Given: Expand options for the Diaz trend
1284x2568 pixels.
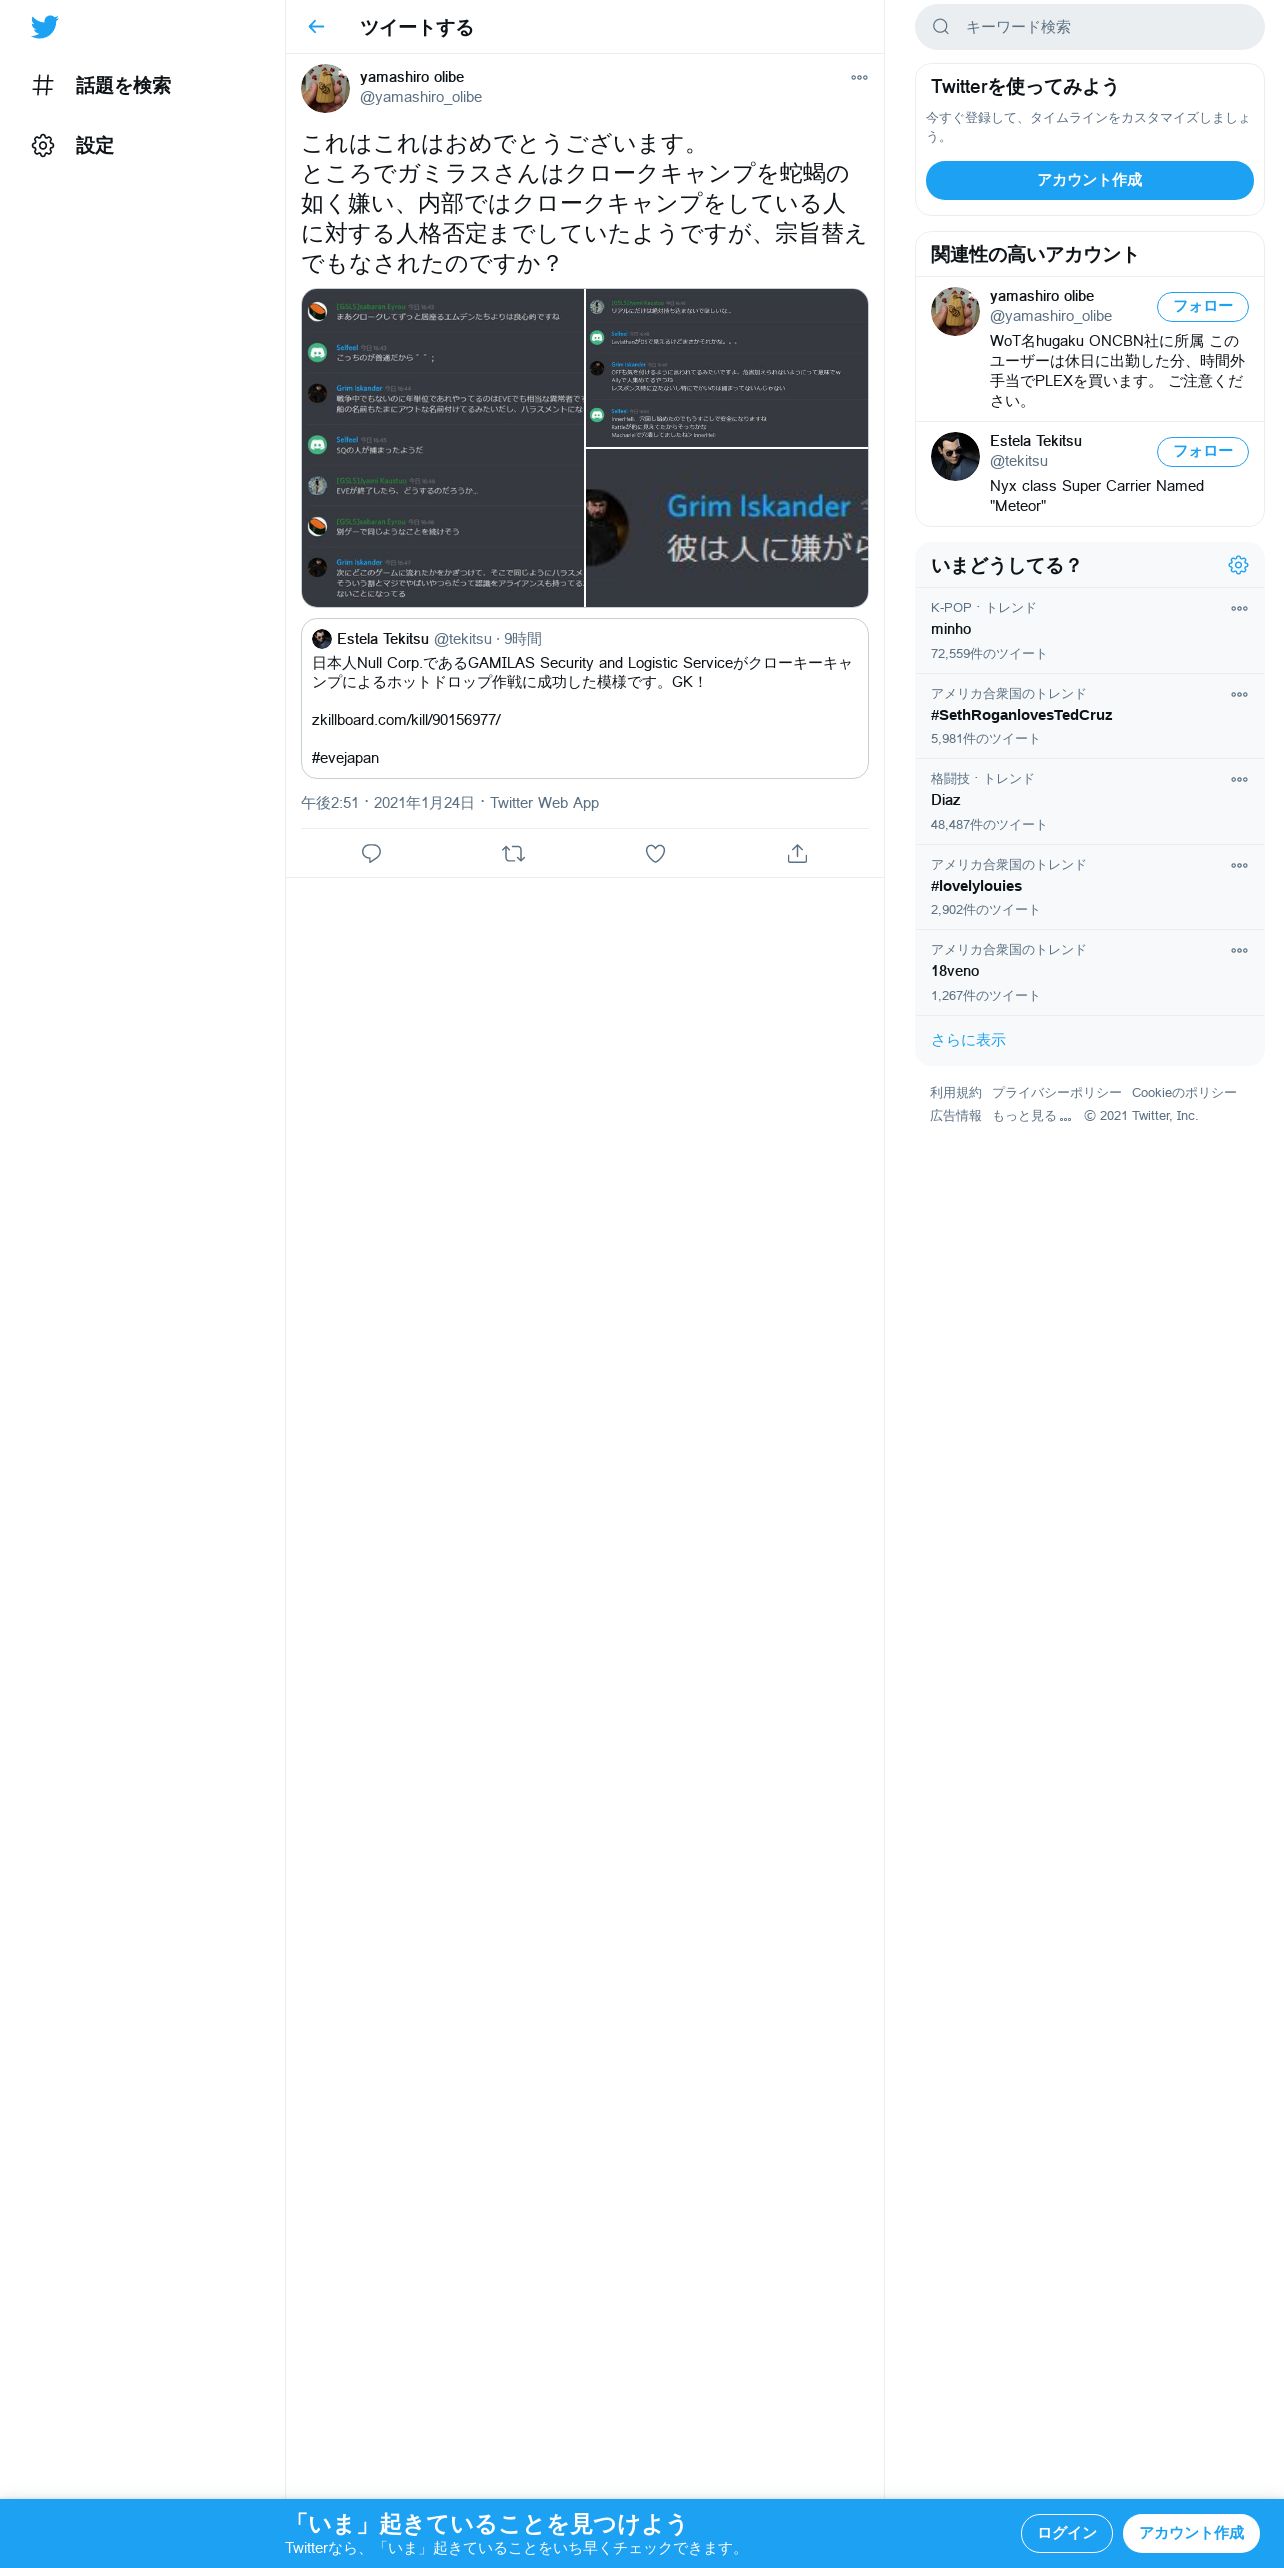Looking at the screenshot, I should (1239, 779).
